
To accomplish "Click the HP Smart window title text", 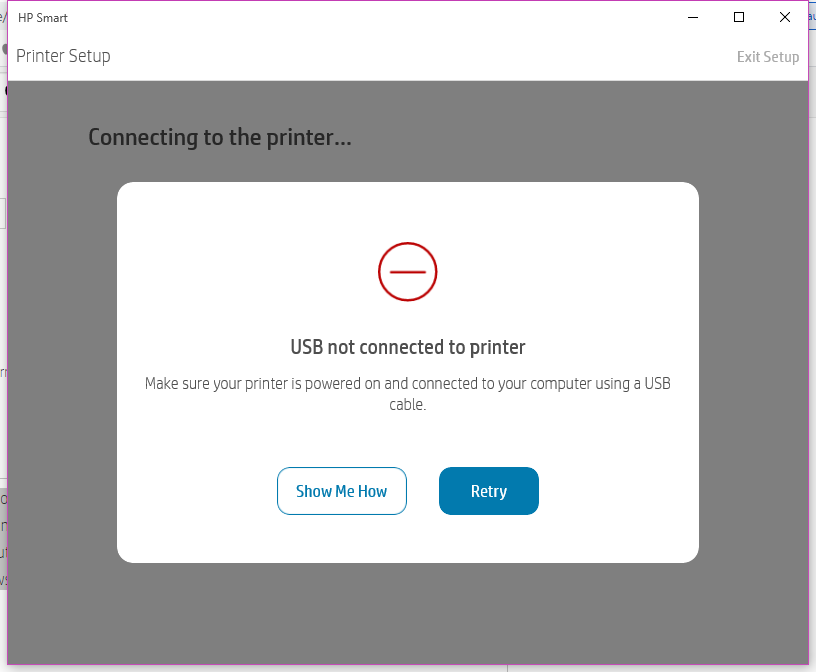I will [x=43, y=18].
